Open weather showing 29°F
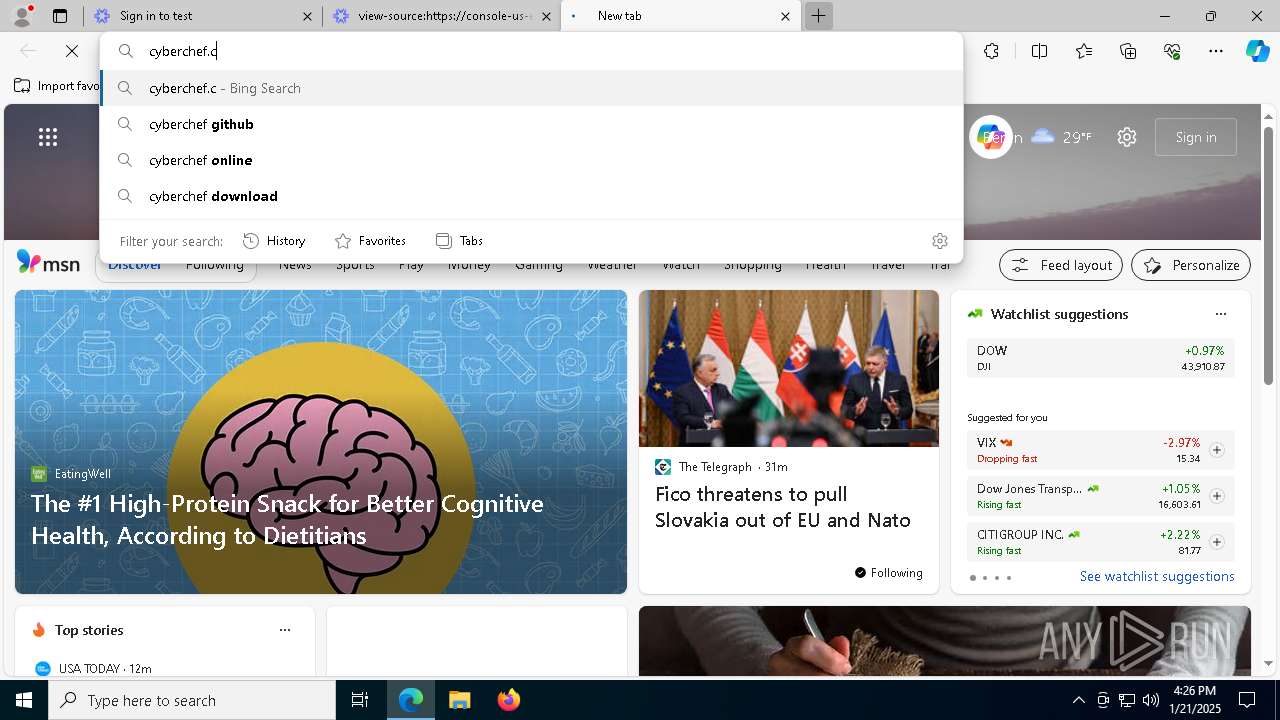The image size is (1280, 720). pyautogui.click(x=1062, y=137)
